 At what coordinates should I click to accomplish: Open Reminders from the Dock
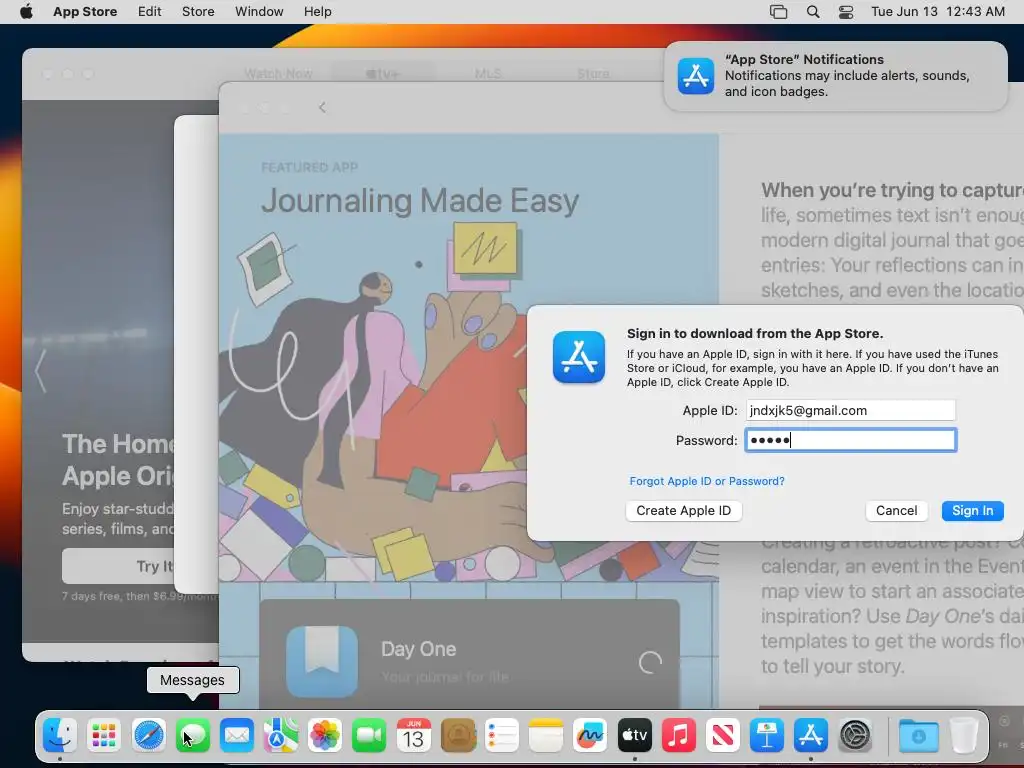[x=502, y=736]
